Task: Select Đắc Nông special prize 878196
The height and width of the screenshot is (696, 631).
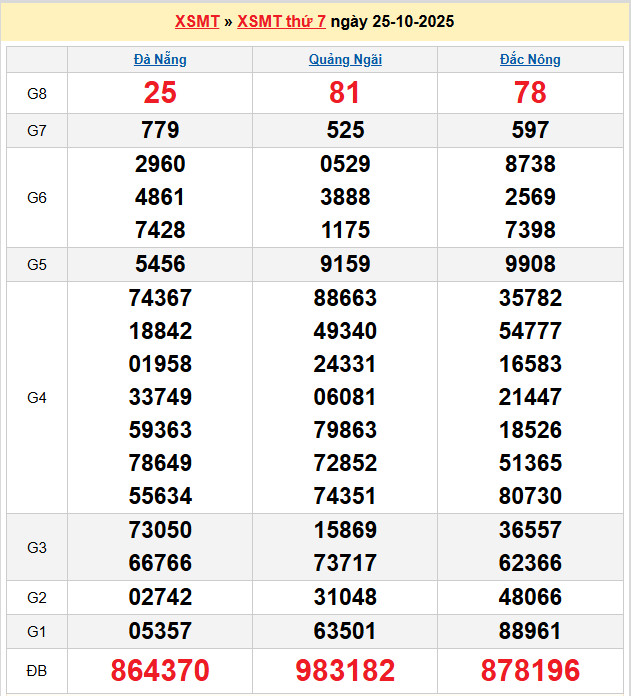Action: (530, 670)
